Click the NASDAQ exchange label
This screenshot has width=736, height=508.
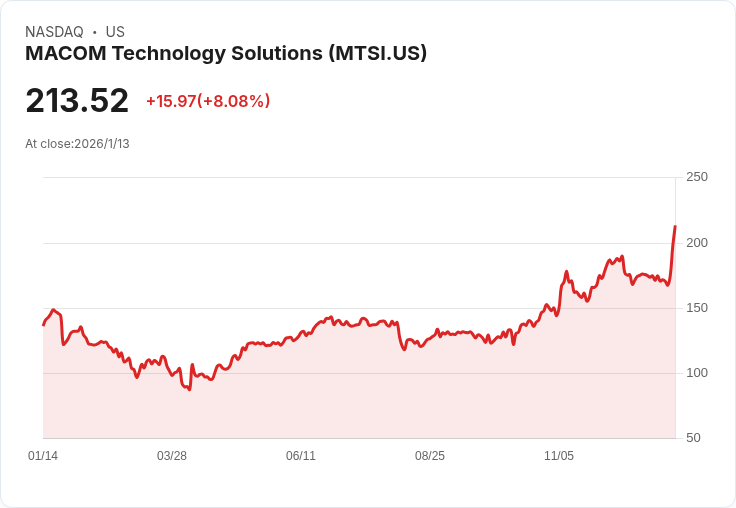(54, 32)
